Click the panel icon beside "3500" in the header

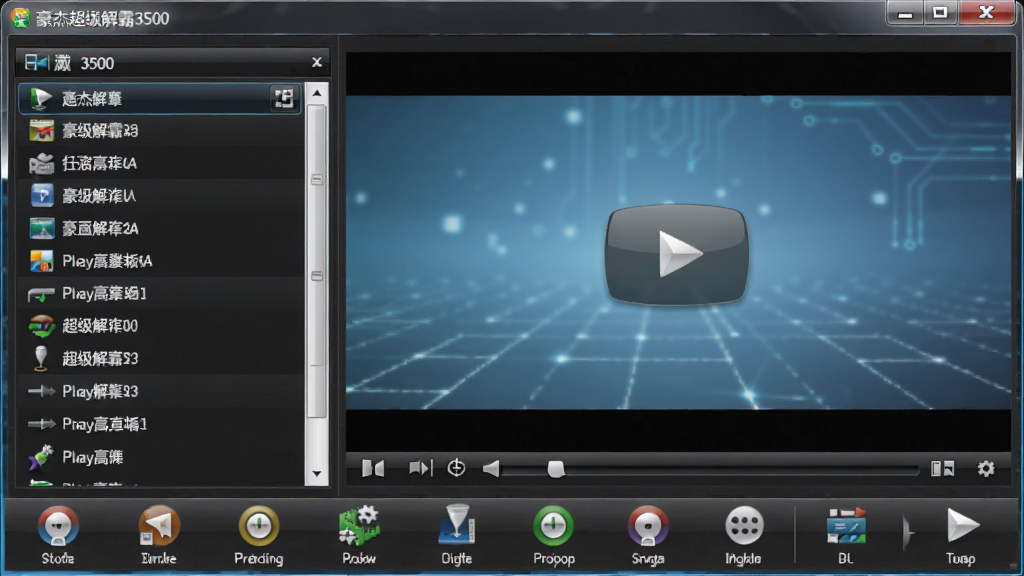(x=37, y=63)
